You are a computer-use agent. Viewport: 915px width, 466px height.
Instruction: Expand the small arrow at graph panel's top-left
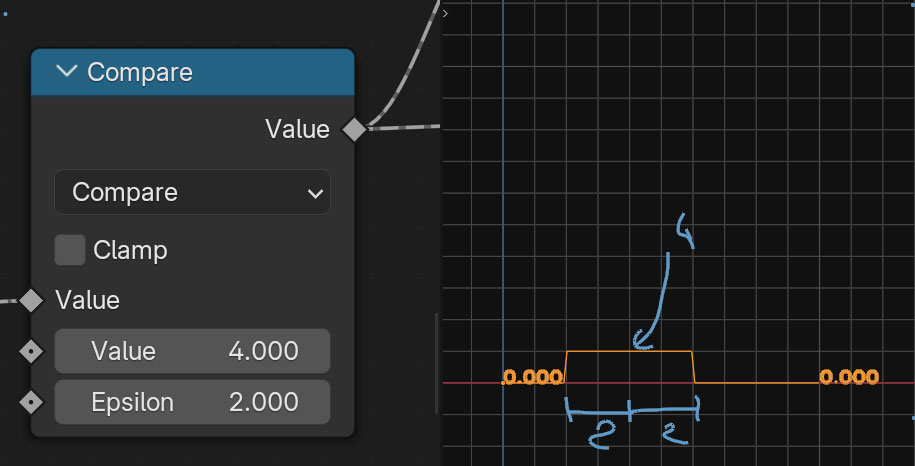coord(445,13)
